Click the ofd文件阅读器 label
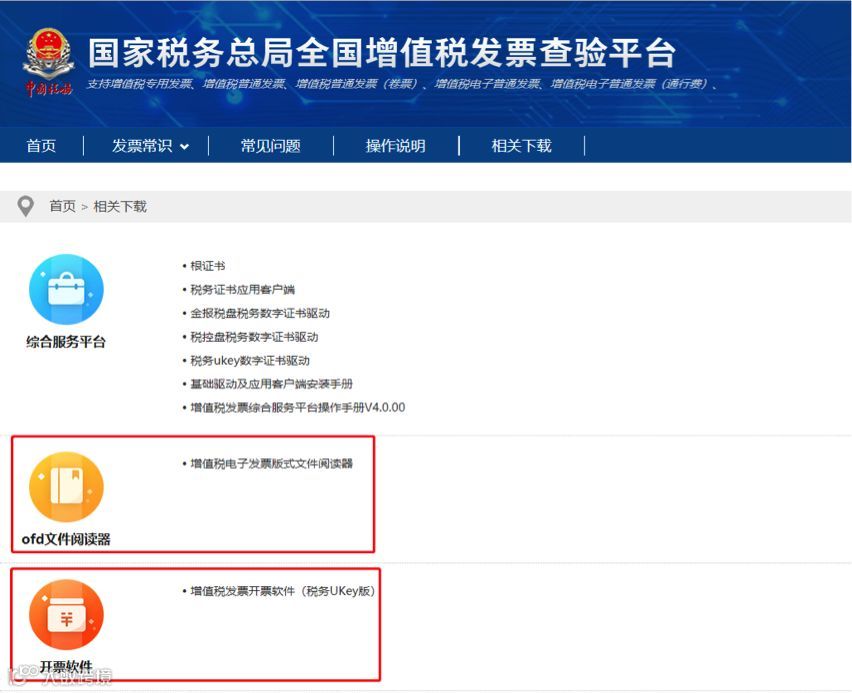The height and width of the screenshot is (693, 852). 66,539
